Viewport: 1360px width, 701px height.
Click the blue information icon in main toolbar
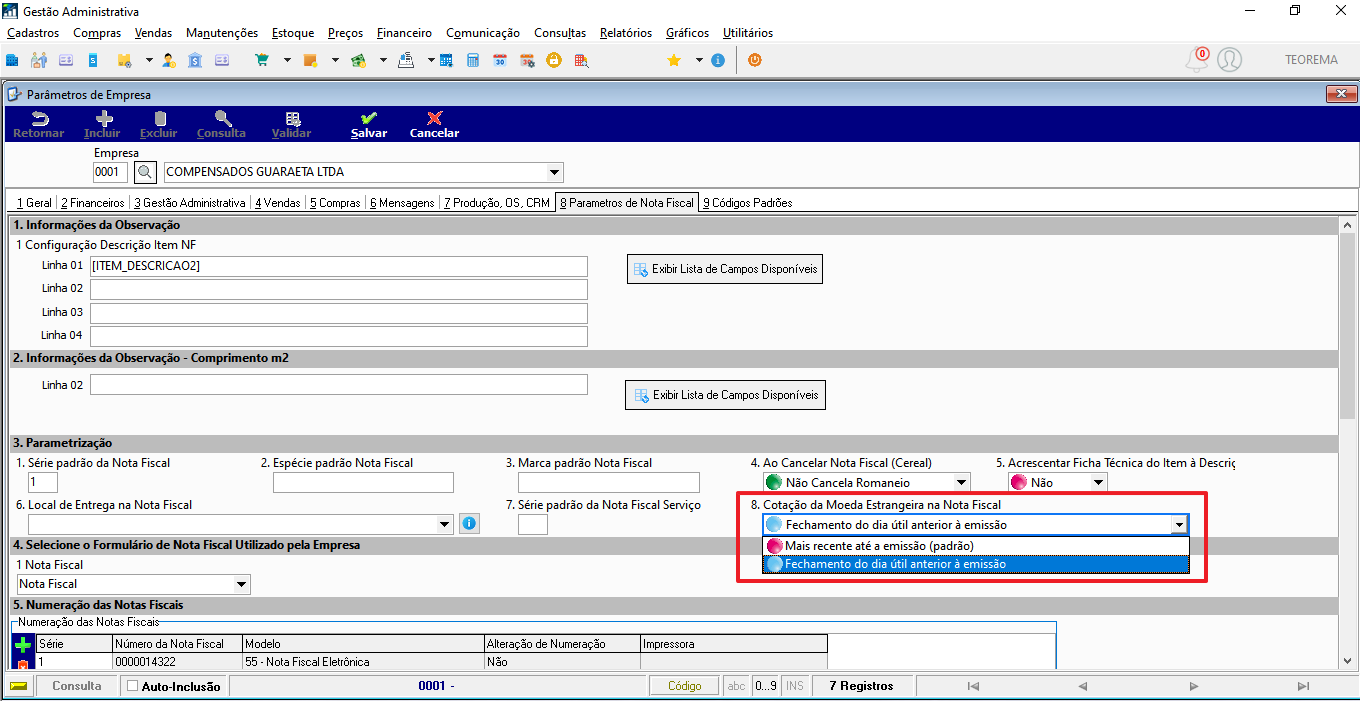717,60
